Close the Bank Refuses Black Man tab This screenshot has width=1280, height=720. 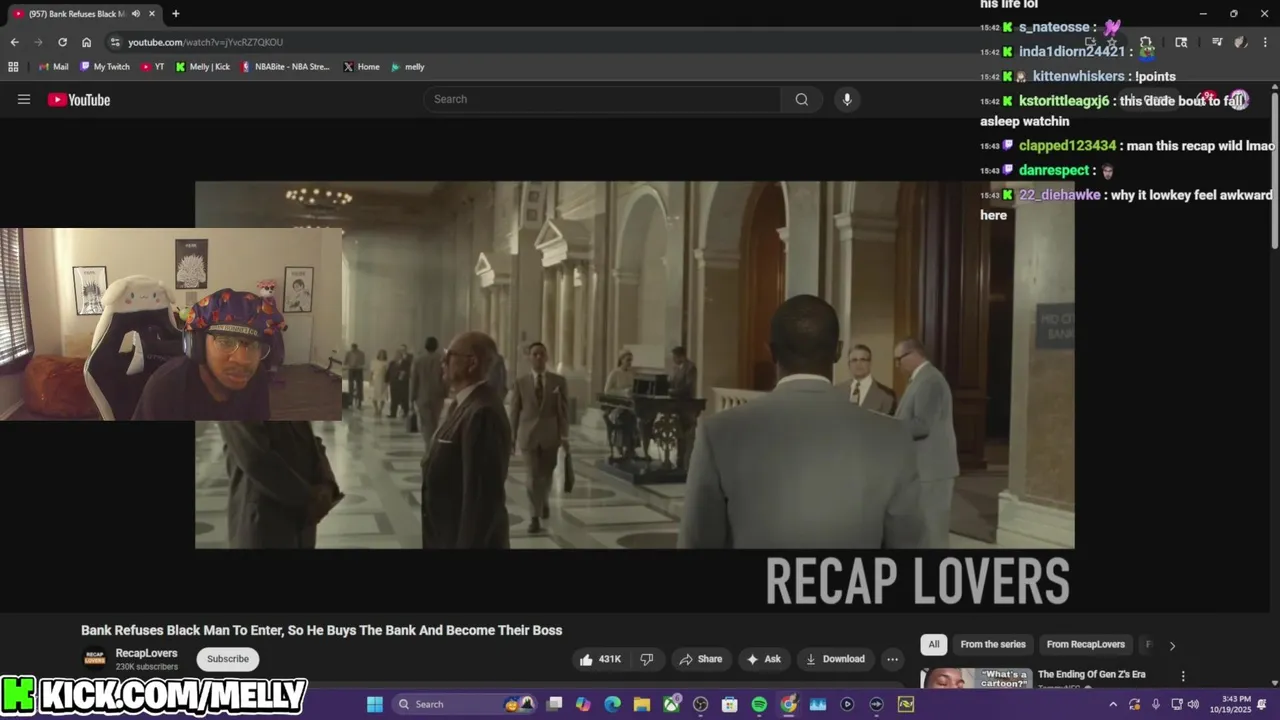(152, 14)
